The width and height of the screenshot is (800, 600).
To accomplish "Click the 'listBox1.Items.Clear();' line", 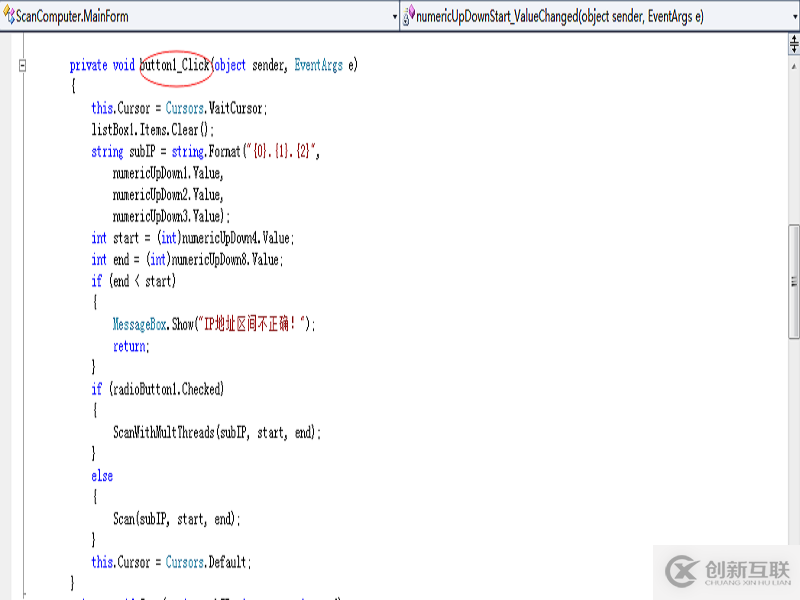I will [x=153, y=130].
